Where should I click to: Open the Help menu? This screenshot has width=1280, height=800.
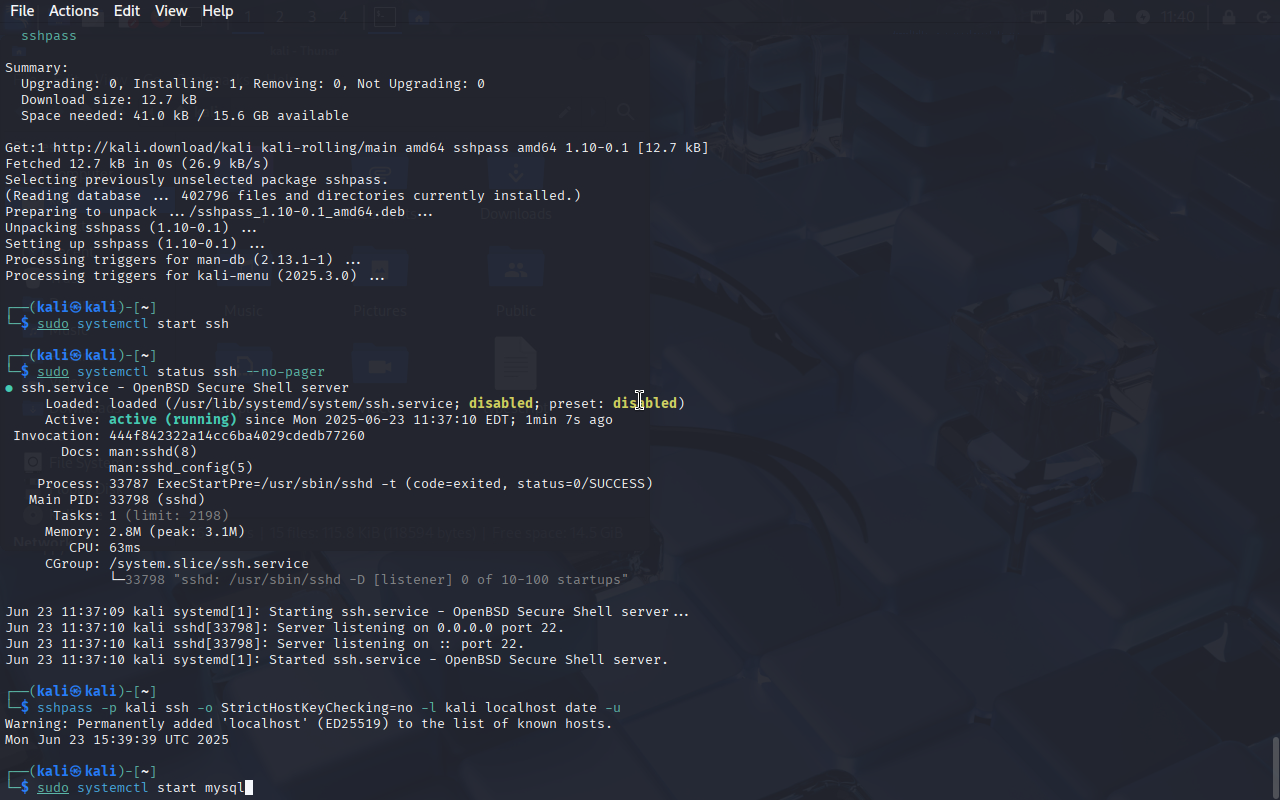[x=218, y=11]
